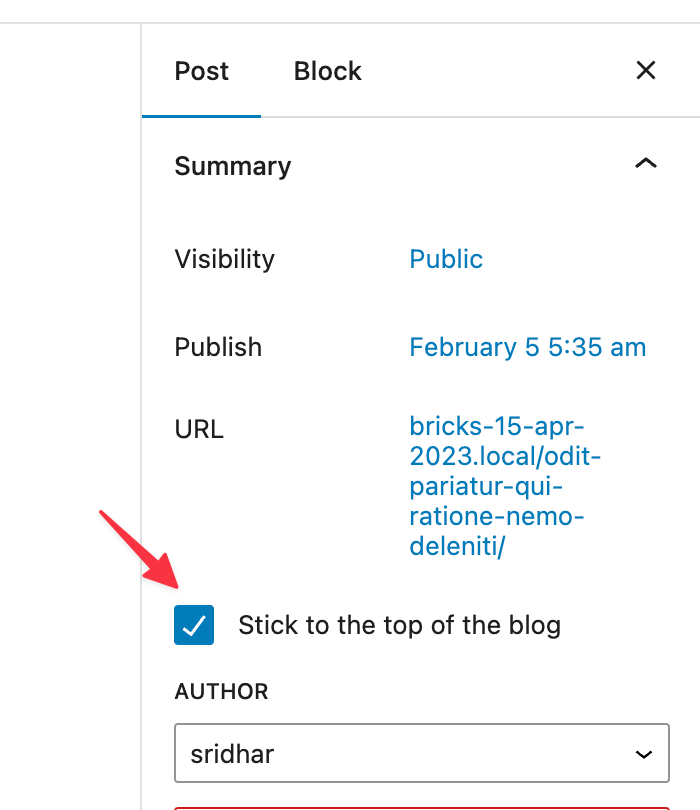The height and width of the screenshot is (810, 700).
Task: Switch to the Block tab
Action: (x=327, y=70)
